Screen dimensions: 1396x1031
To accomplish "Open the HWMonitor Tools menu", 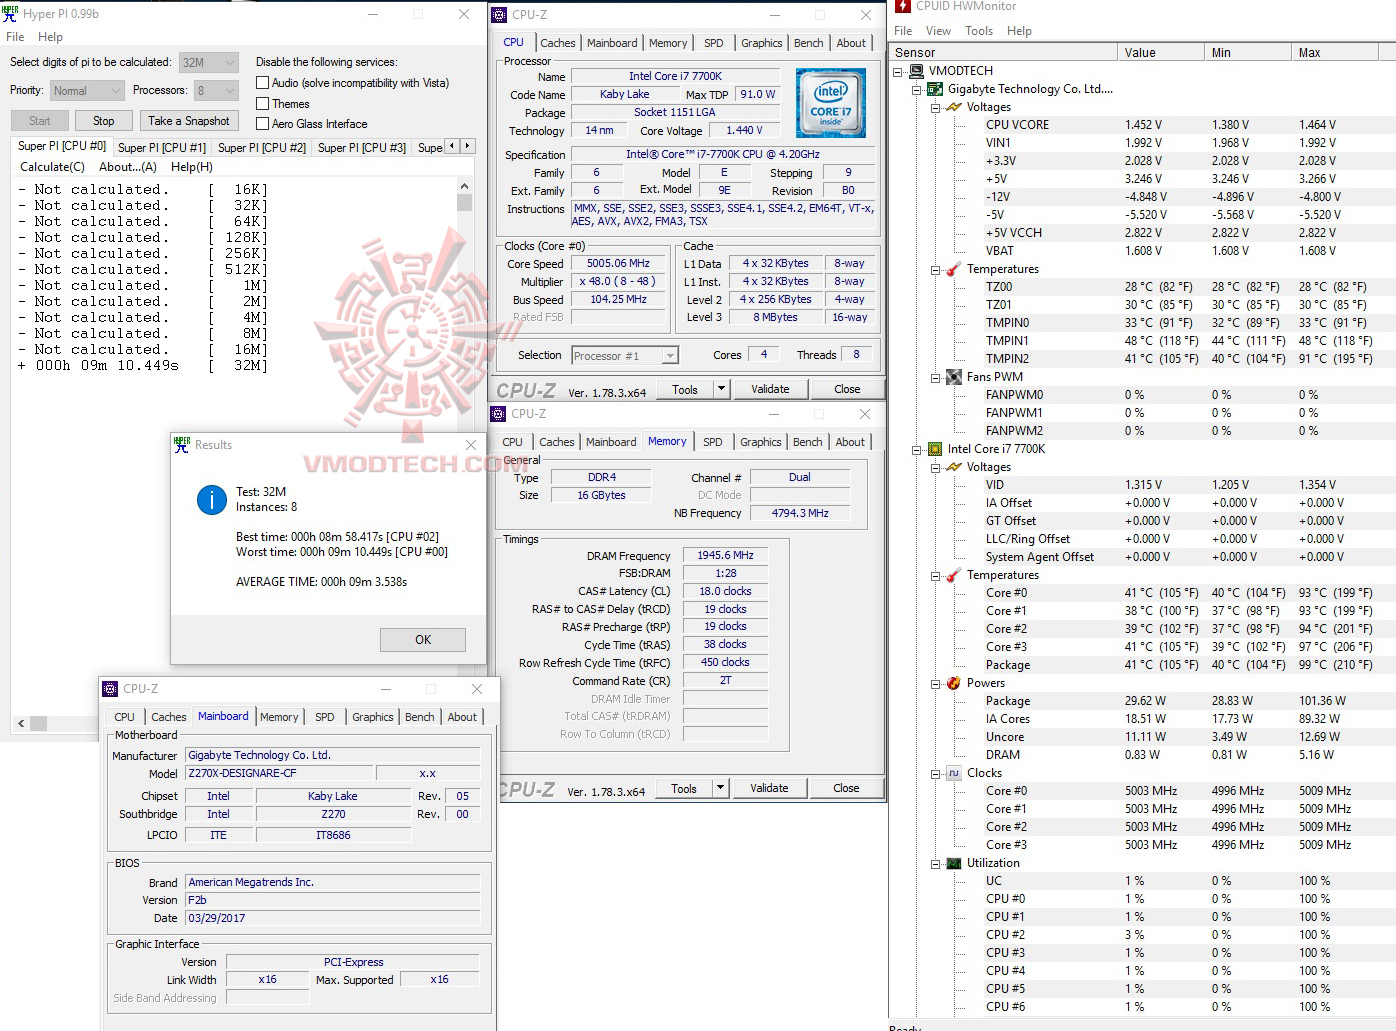I will coord(979,31).
